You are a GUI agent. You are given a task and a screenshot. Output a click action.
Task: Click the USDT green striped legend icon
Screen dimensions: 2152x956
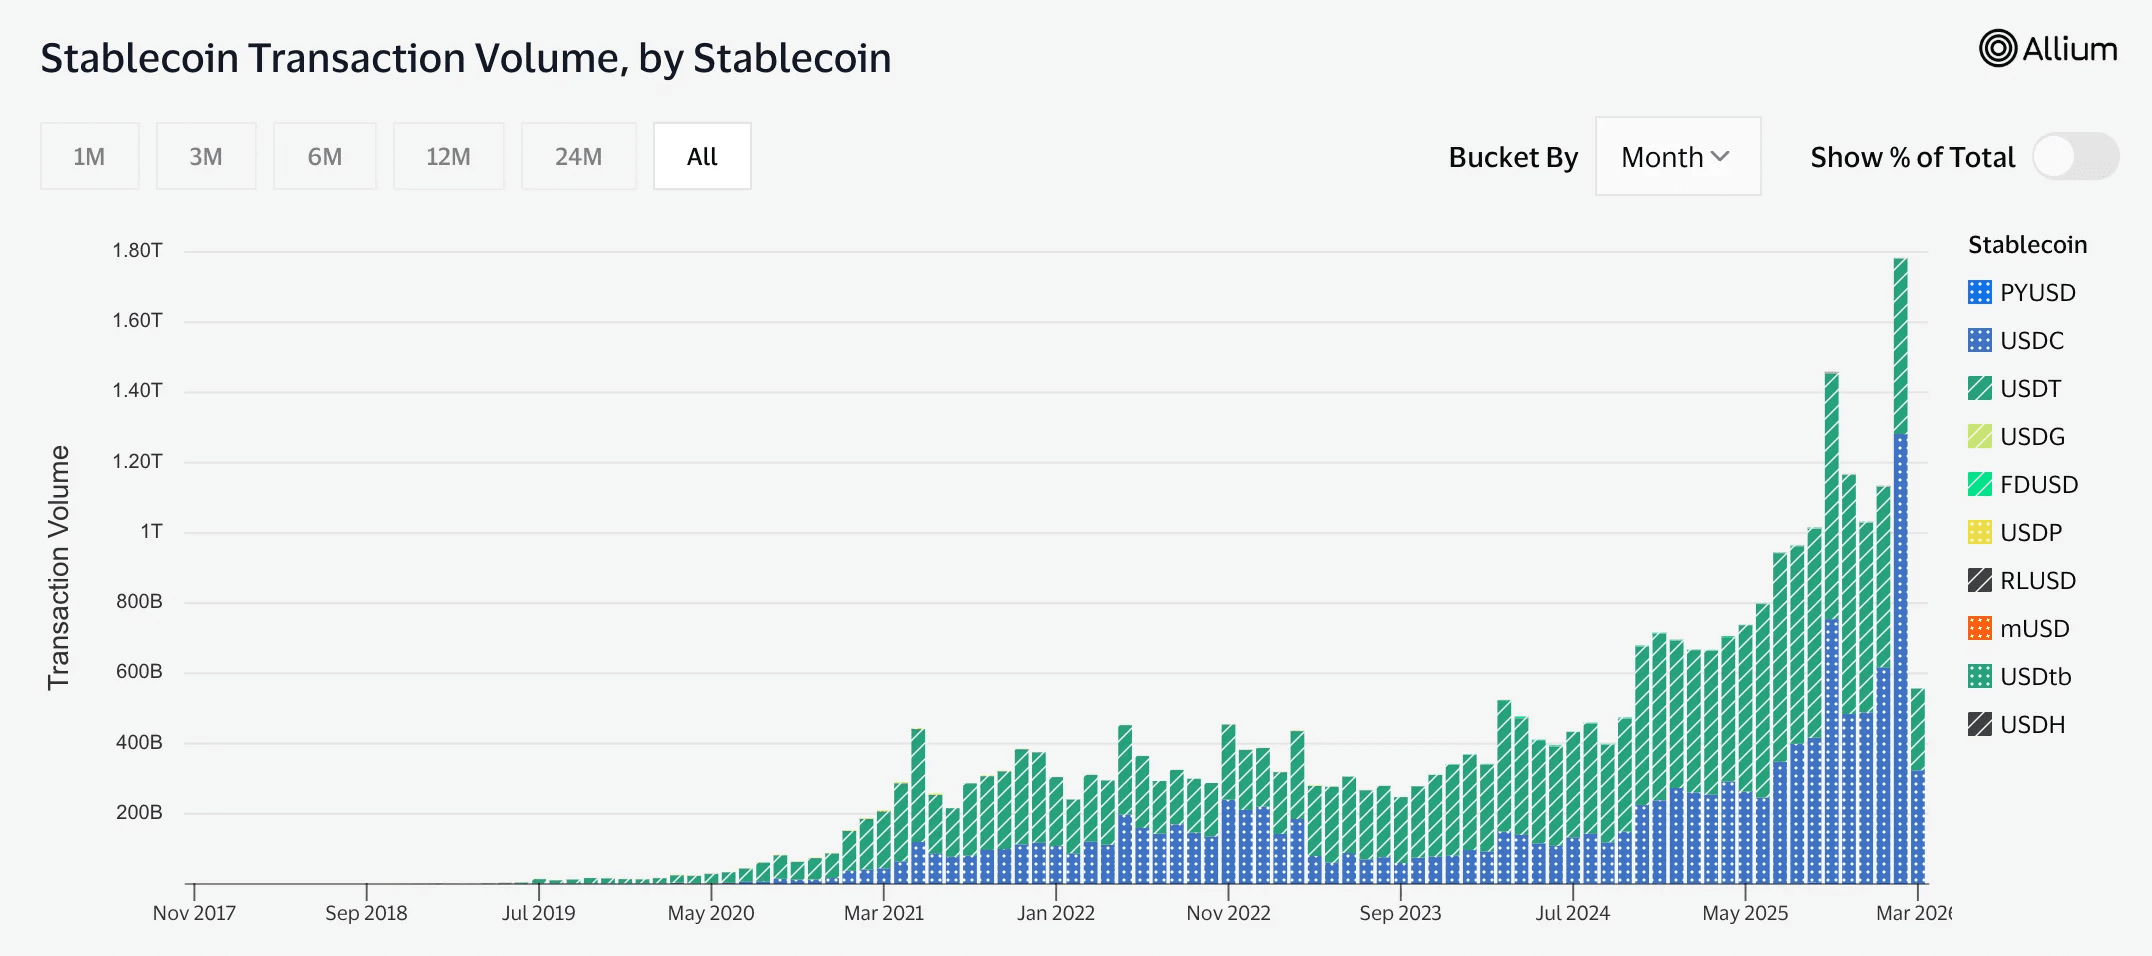[x=1979, y=388]
